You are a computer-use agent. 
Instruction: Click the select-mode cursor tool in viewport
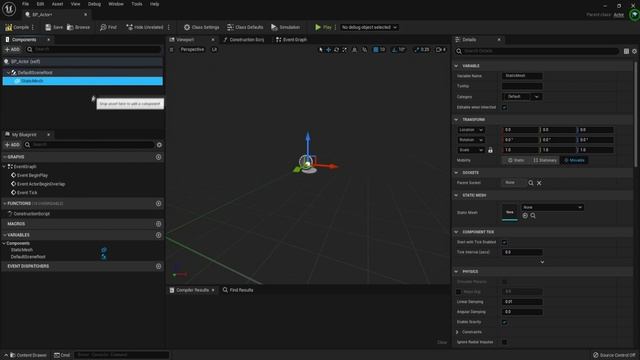[321, 50]
